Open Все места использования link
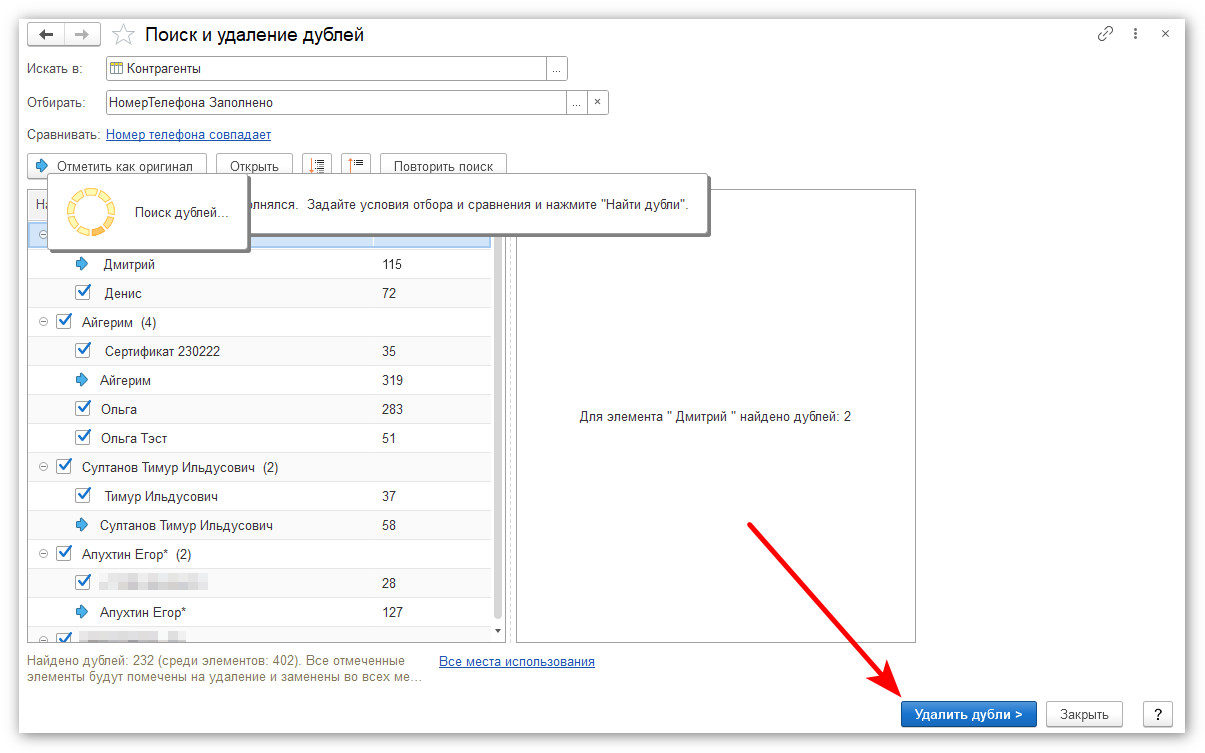This screenshot has width=1205, height=753. (517, 661)
